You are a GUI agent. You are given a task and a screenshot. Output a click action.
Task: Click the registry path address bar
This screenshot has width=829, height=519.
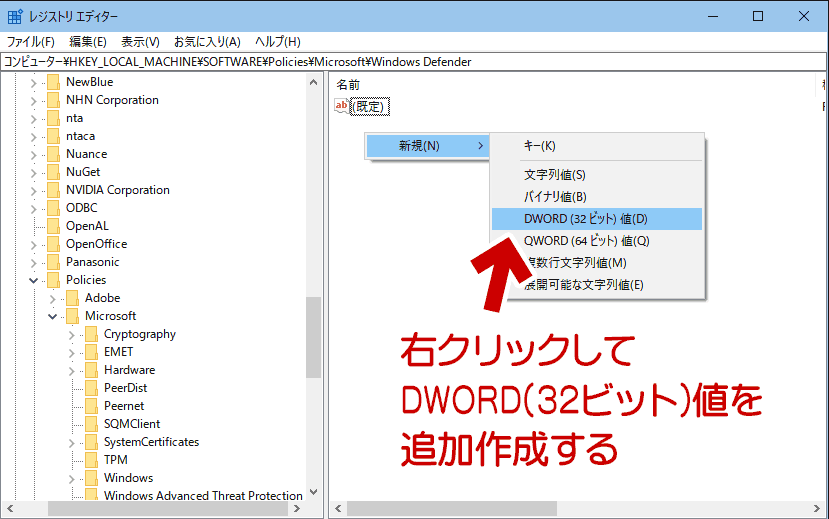(413, 62)
